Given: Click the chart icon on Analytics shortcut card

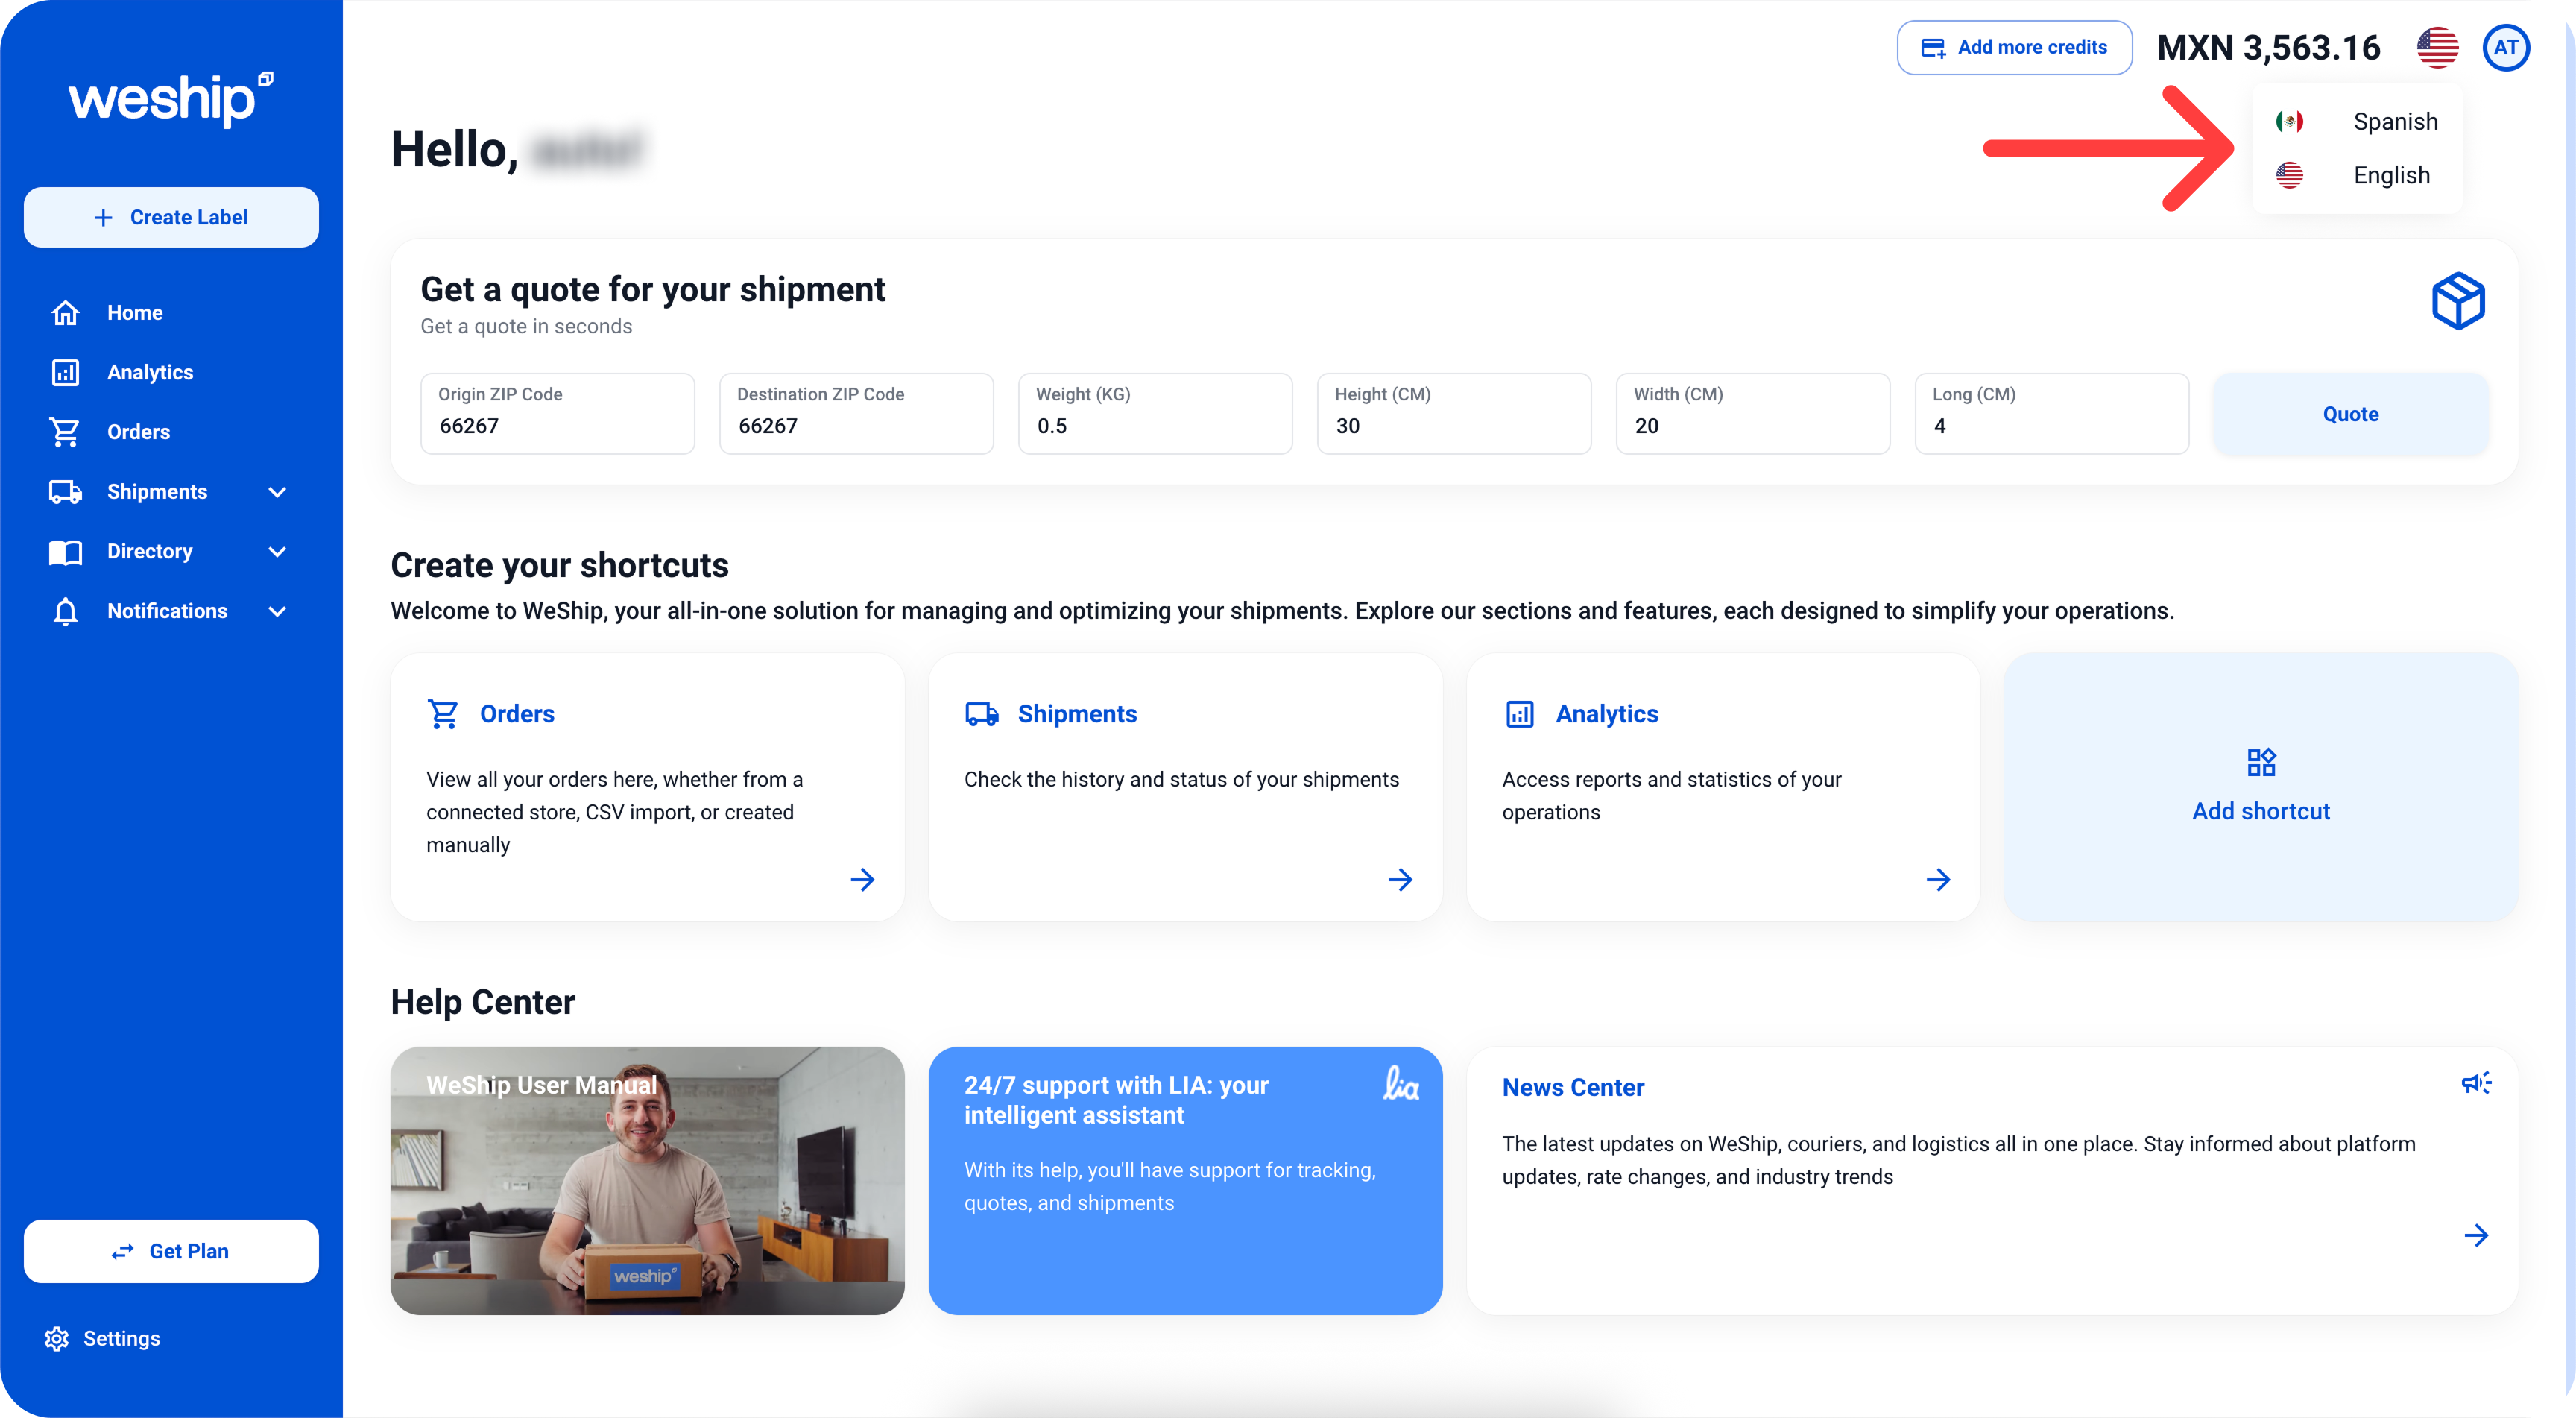Looking at the screenshot, I should tap(1520, 714).
